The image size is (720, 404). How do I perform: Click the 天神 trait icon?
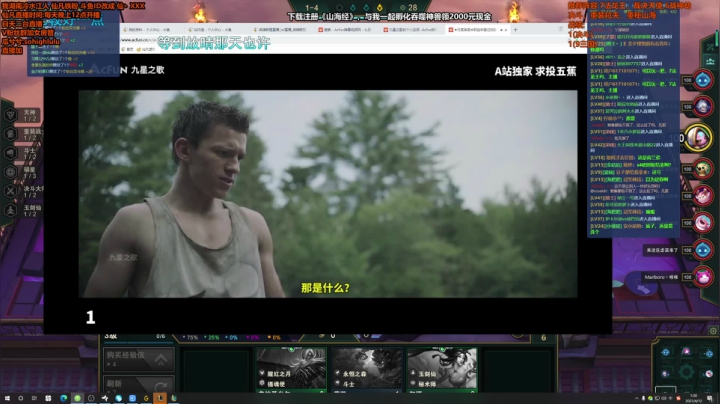coord(10,115)
